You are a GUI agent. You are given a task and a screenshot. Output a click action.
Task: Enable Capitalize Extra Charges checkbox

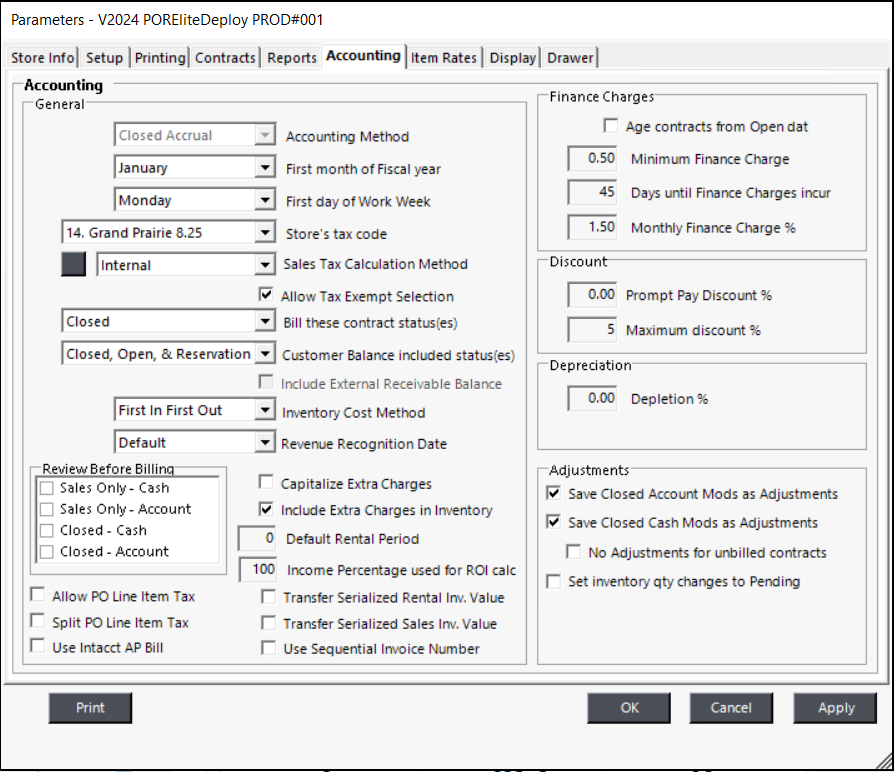pyautogui.click(x=266, y=483)
